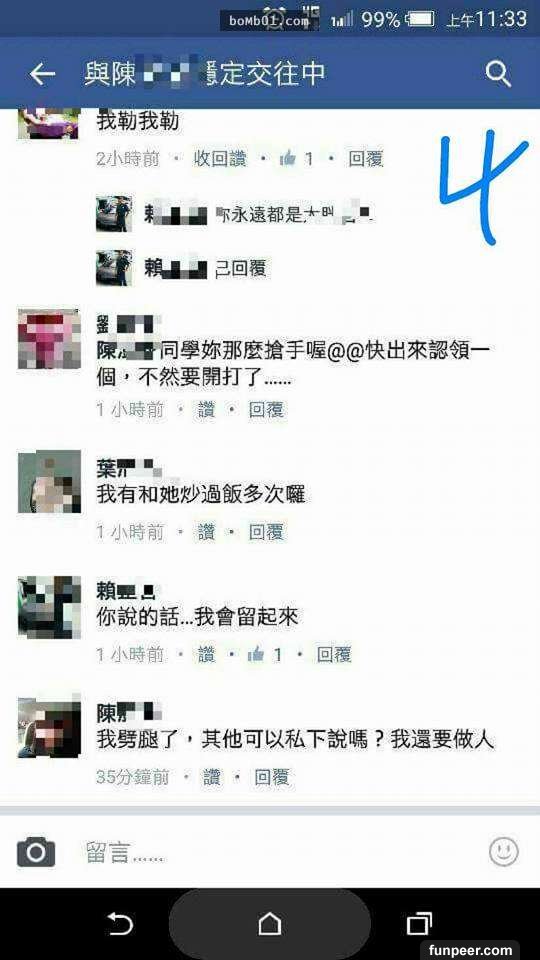Image resolution: width=540 pixels, height=960 pixels.
Task: Tap thumbs-up count on 你說的話 comment
Action: click(x=265, y=655)
